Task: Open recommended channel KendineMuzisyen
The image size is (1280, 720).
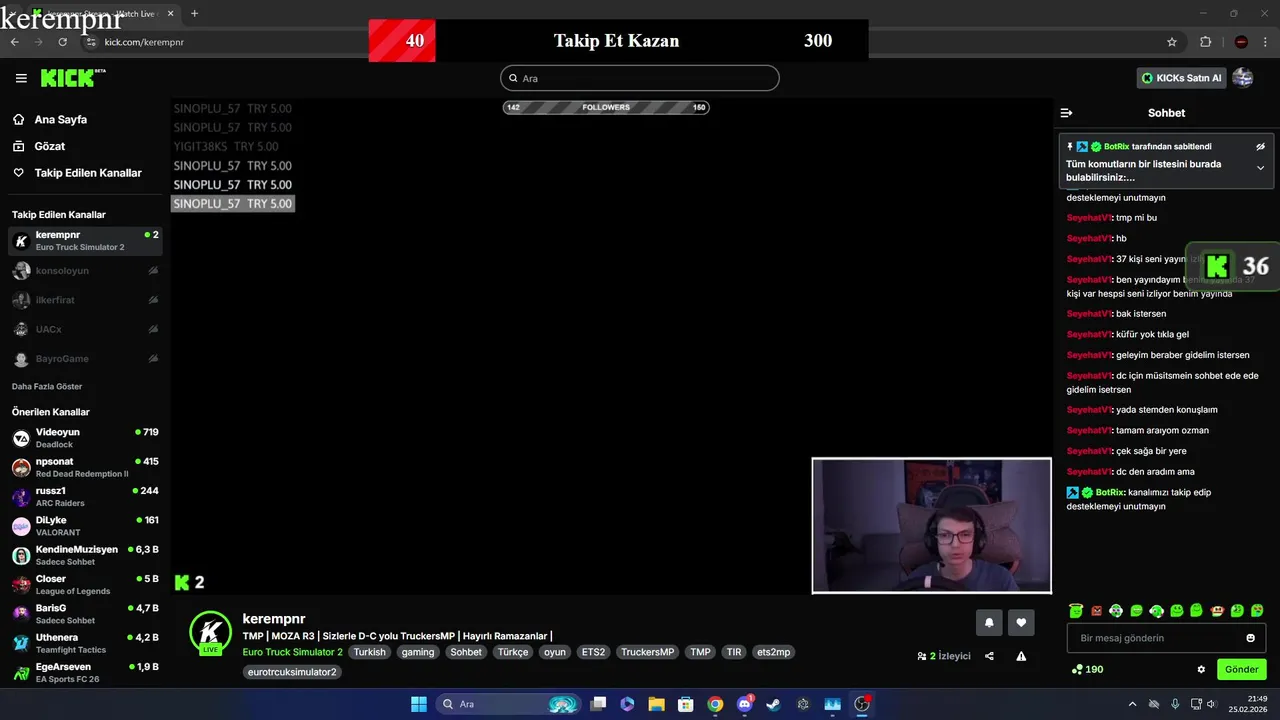Action: [85, 555]
